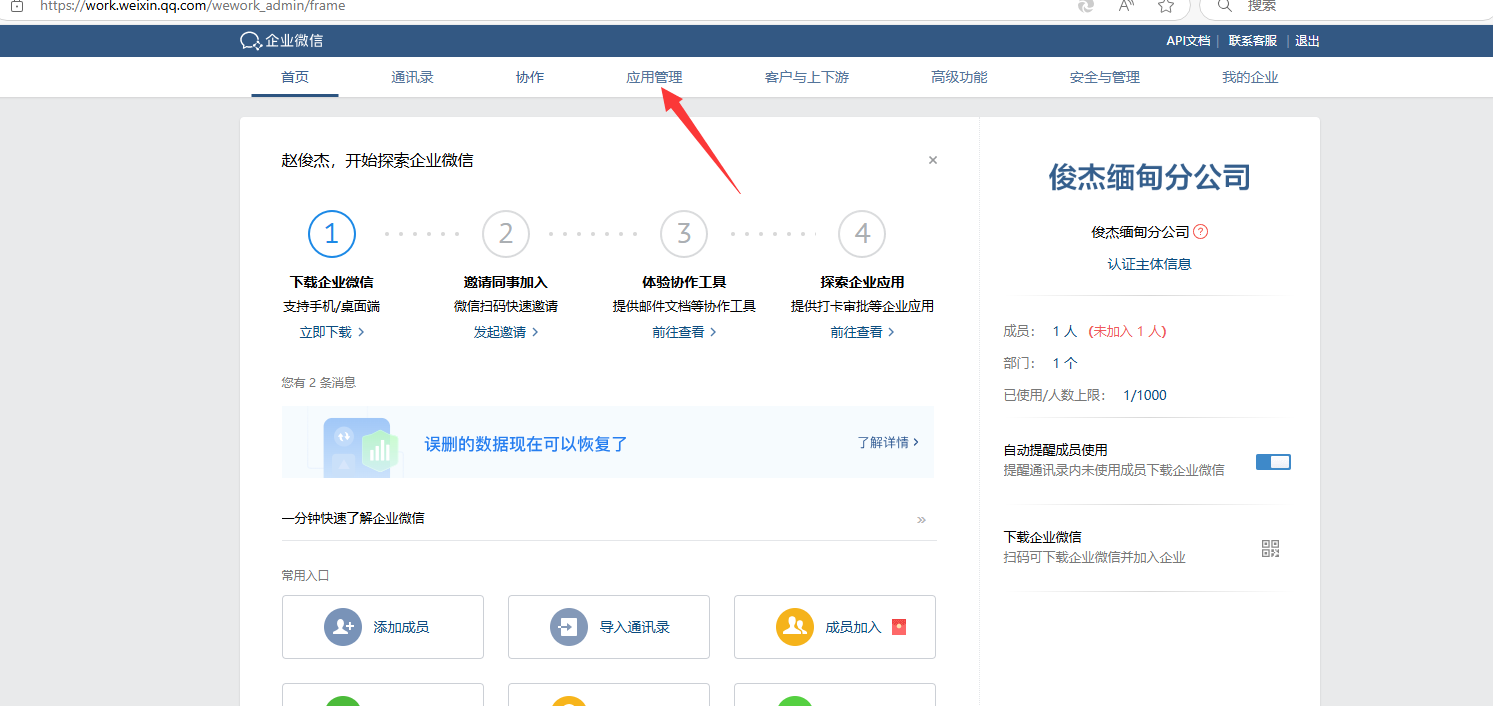Screen dimensions: 1493x706
Task: Click the 您有 2 条消息 text
Action: coord(319,382)
